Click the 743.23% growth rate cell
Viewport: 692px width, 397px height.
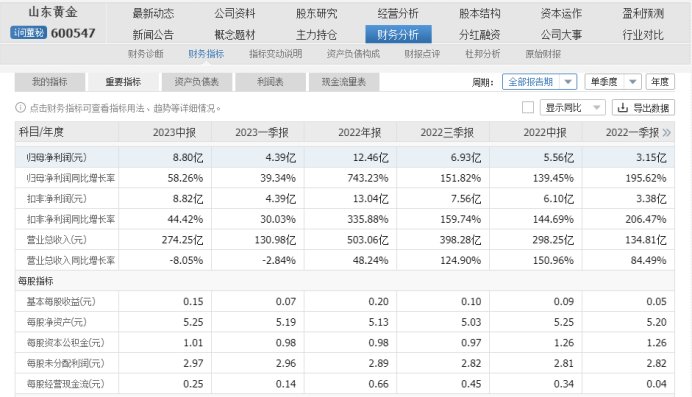tap(368, 178)
